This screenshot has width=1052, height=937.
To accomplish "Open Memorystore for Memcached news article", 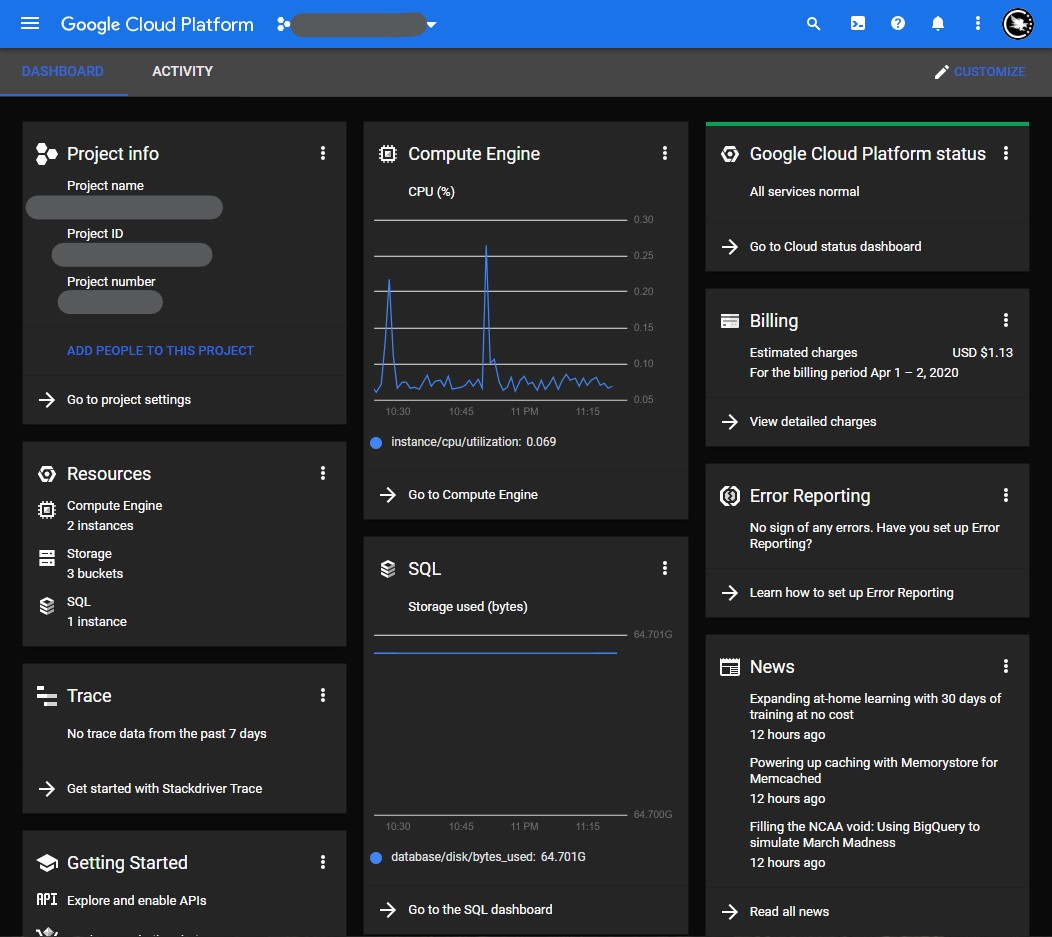I will tap(874, 771).
